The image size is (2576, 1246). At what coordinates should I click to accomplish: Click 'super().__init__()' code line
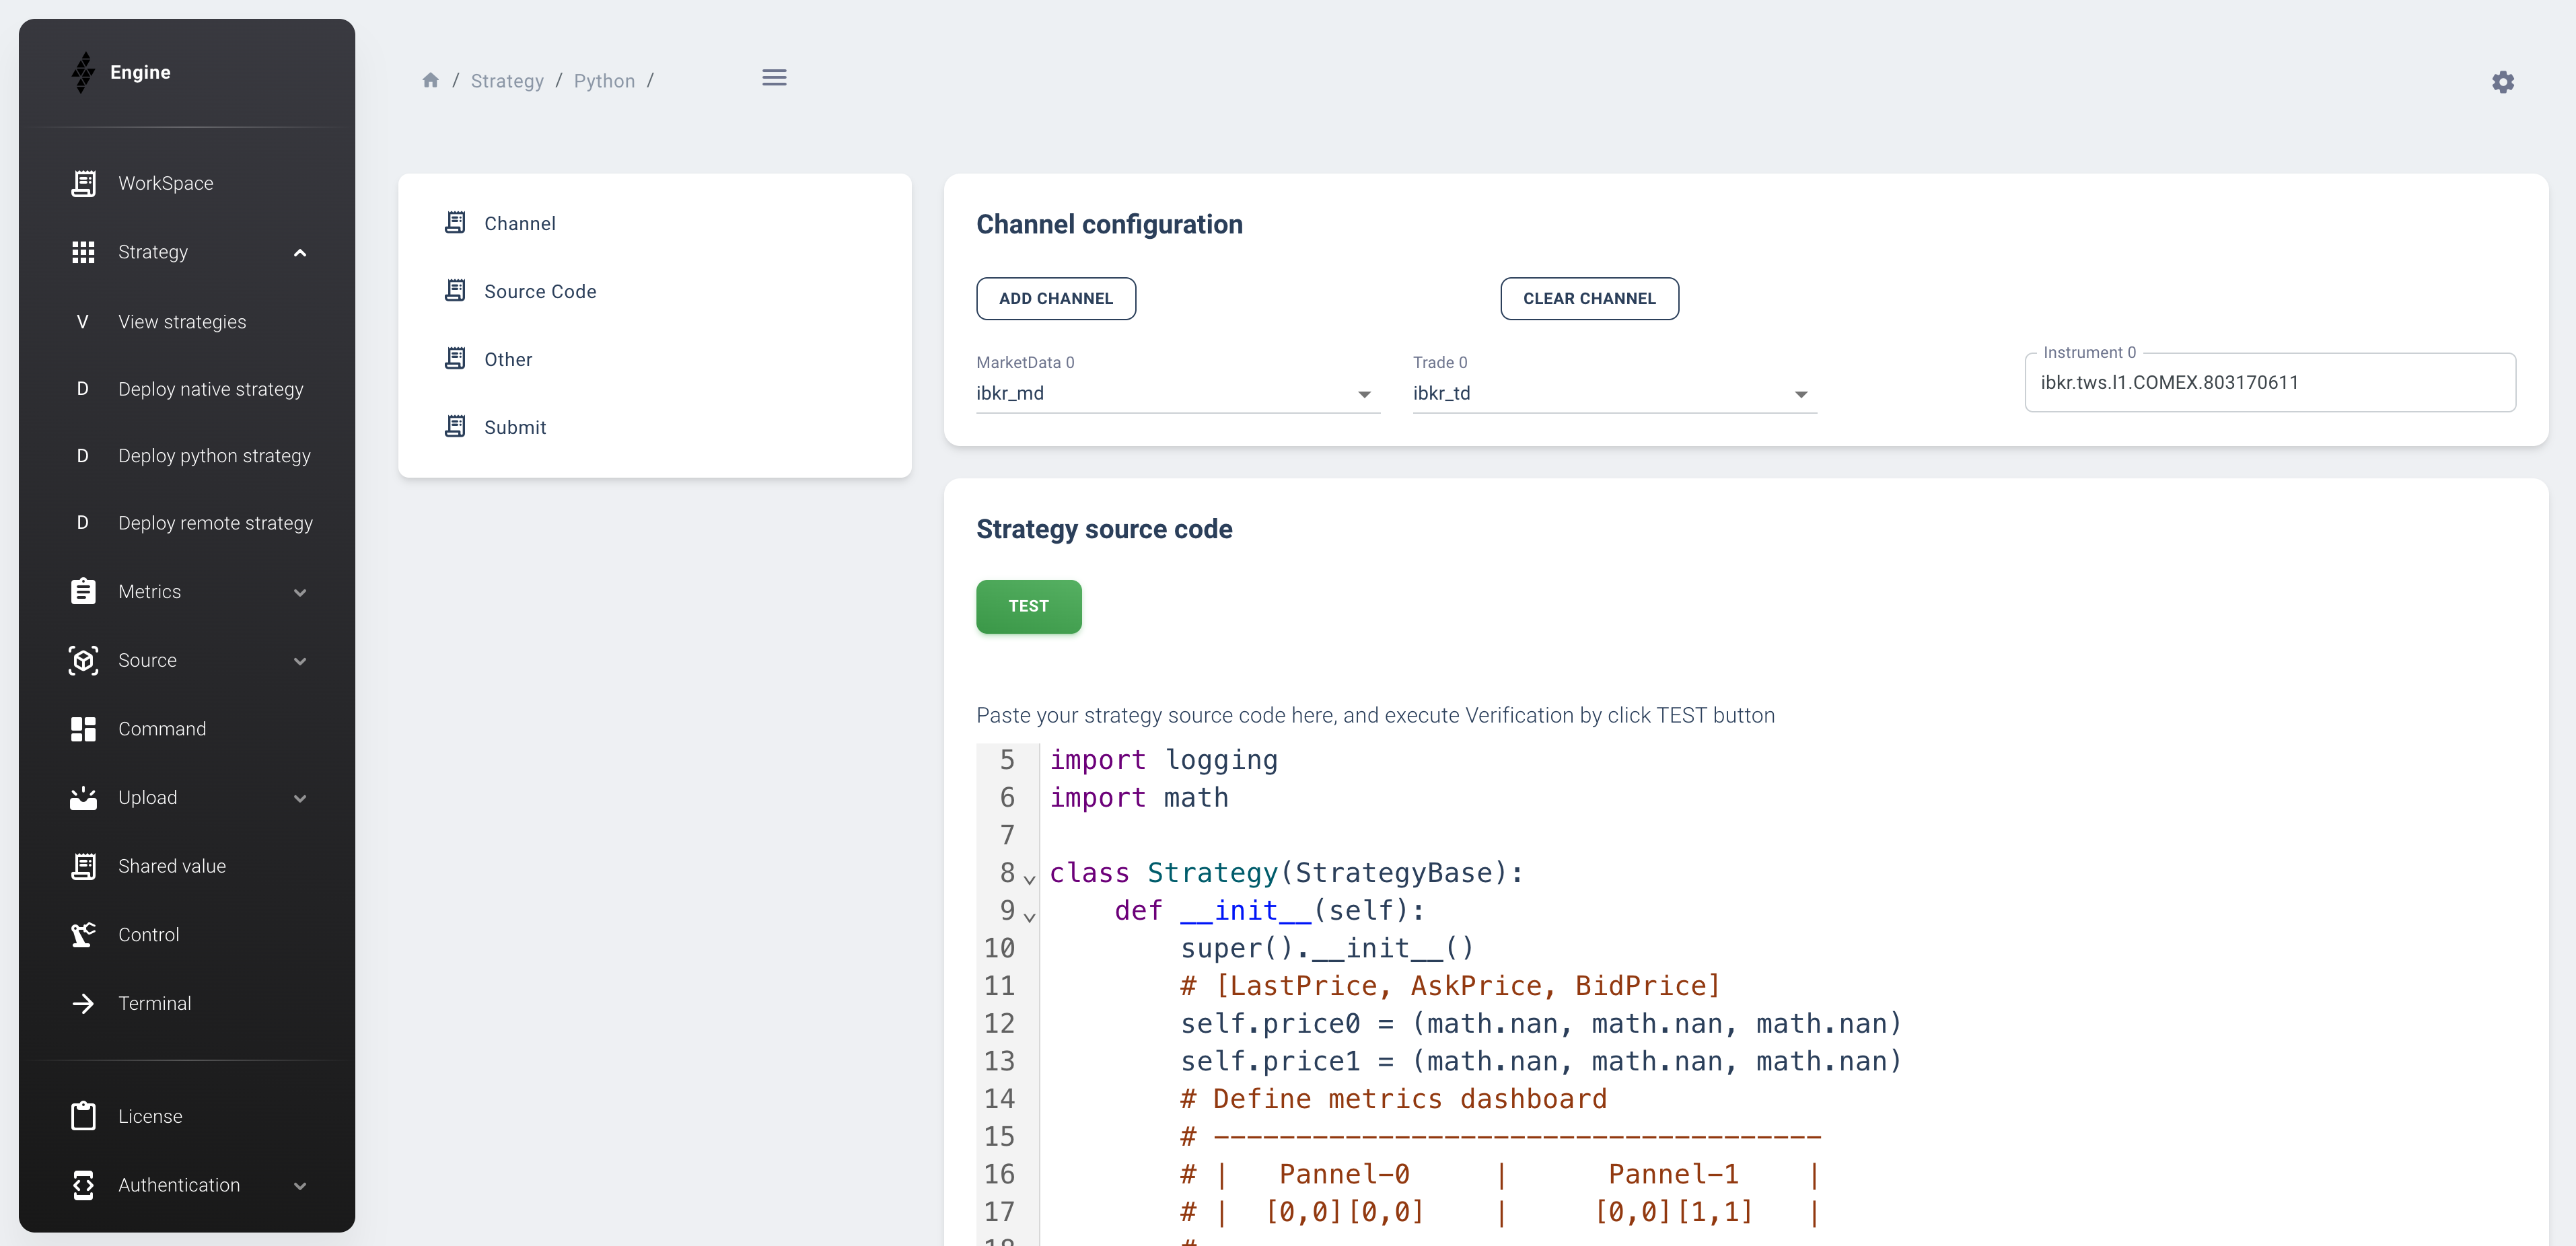(1327, 948)
